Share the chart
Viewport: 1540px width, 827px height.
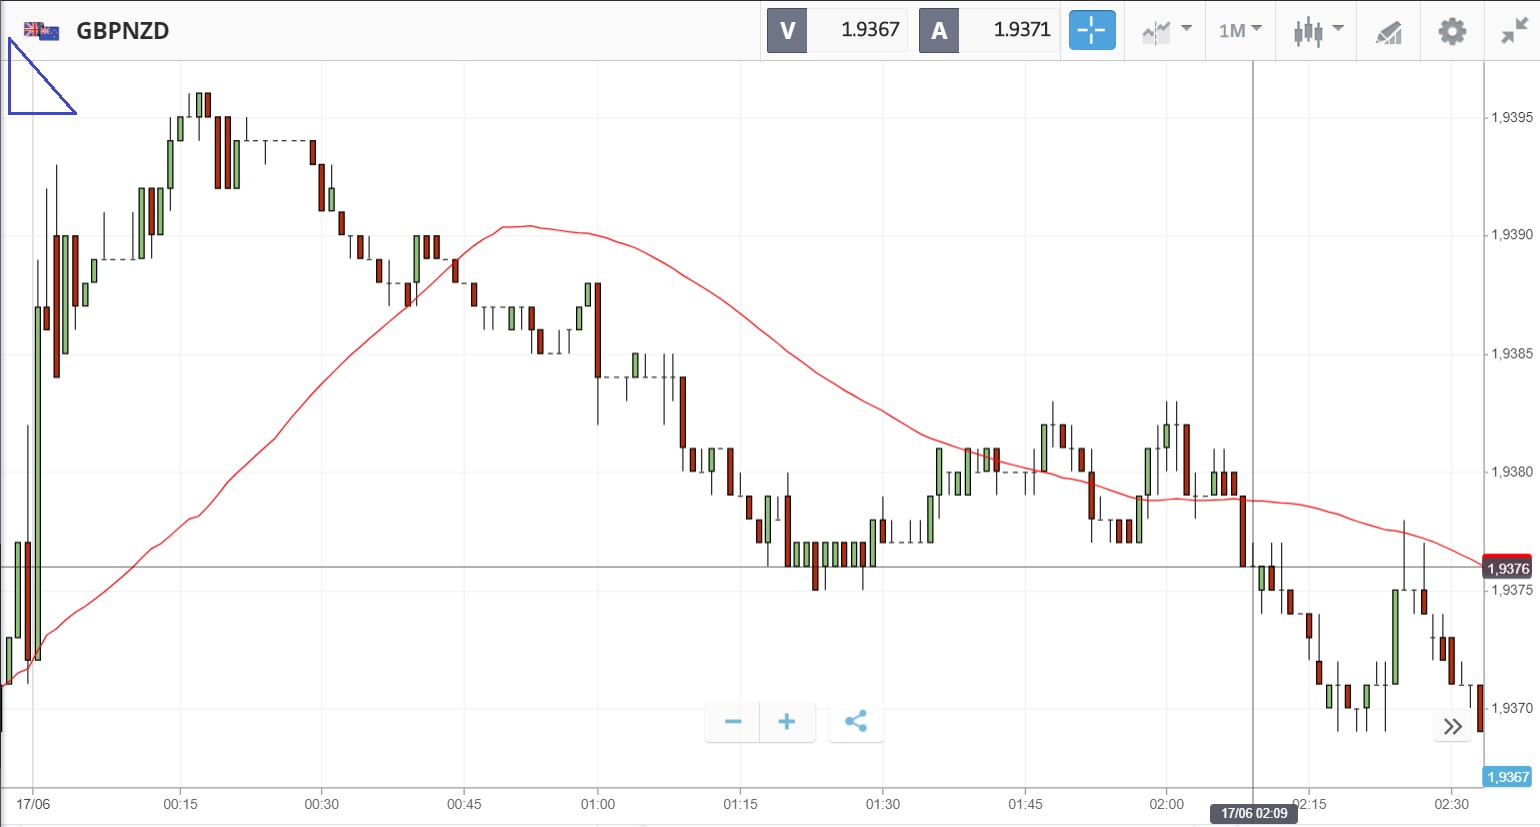click(x=856, y=721)
